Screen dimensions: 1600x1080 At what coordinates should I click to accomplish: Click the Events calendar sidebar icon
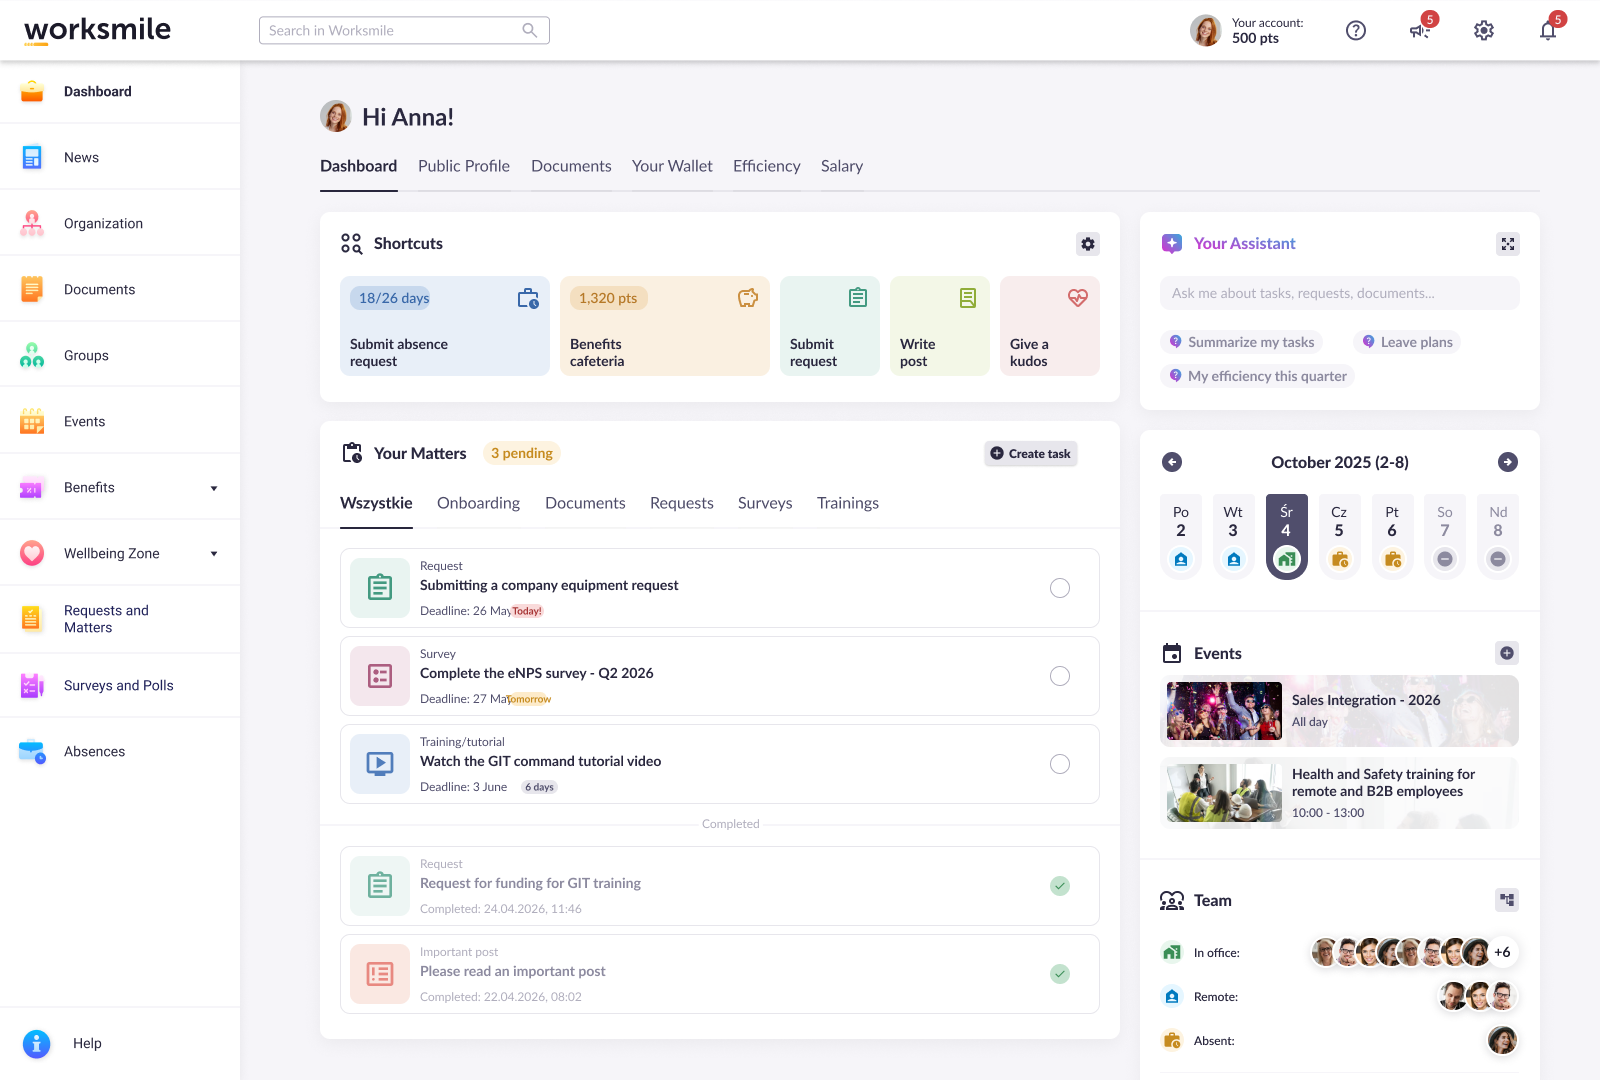click(x=32, y=421)
